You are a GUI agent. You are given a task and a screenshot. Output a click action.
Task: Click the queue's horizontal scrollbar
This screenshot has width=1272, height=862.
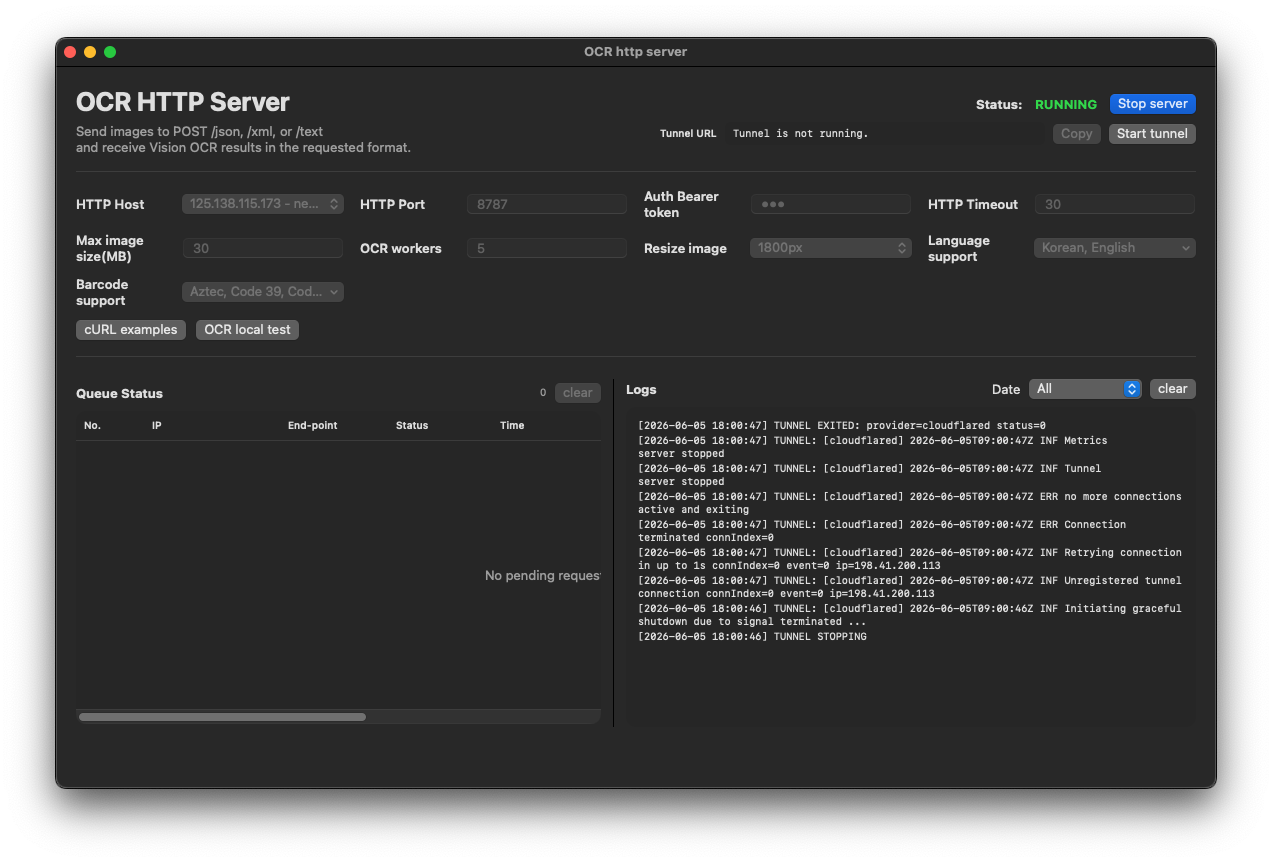click(x=222, y=716)
